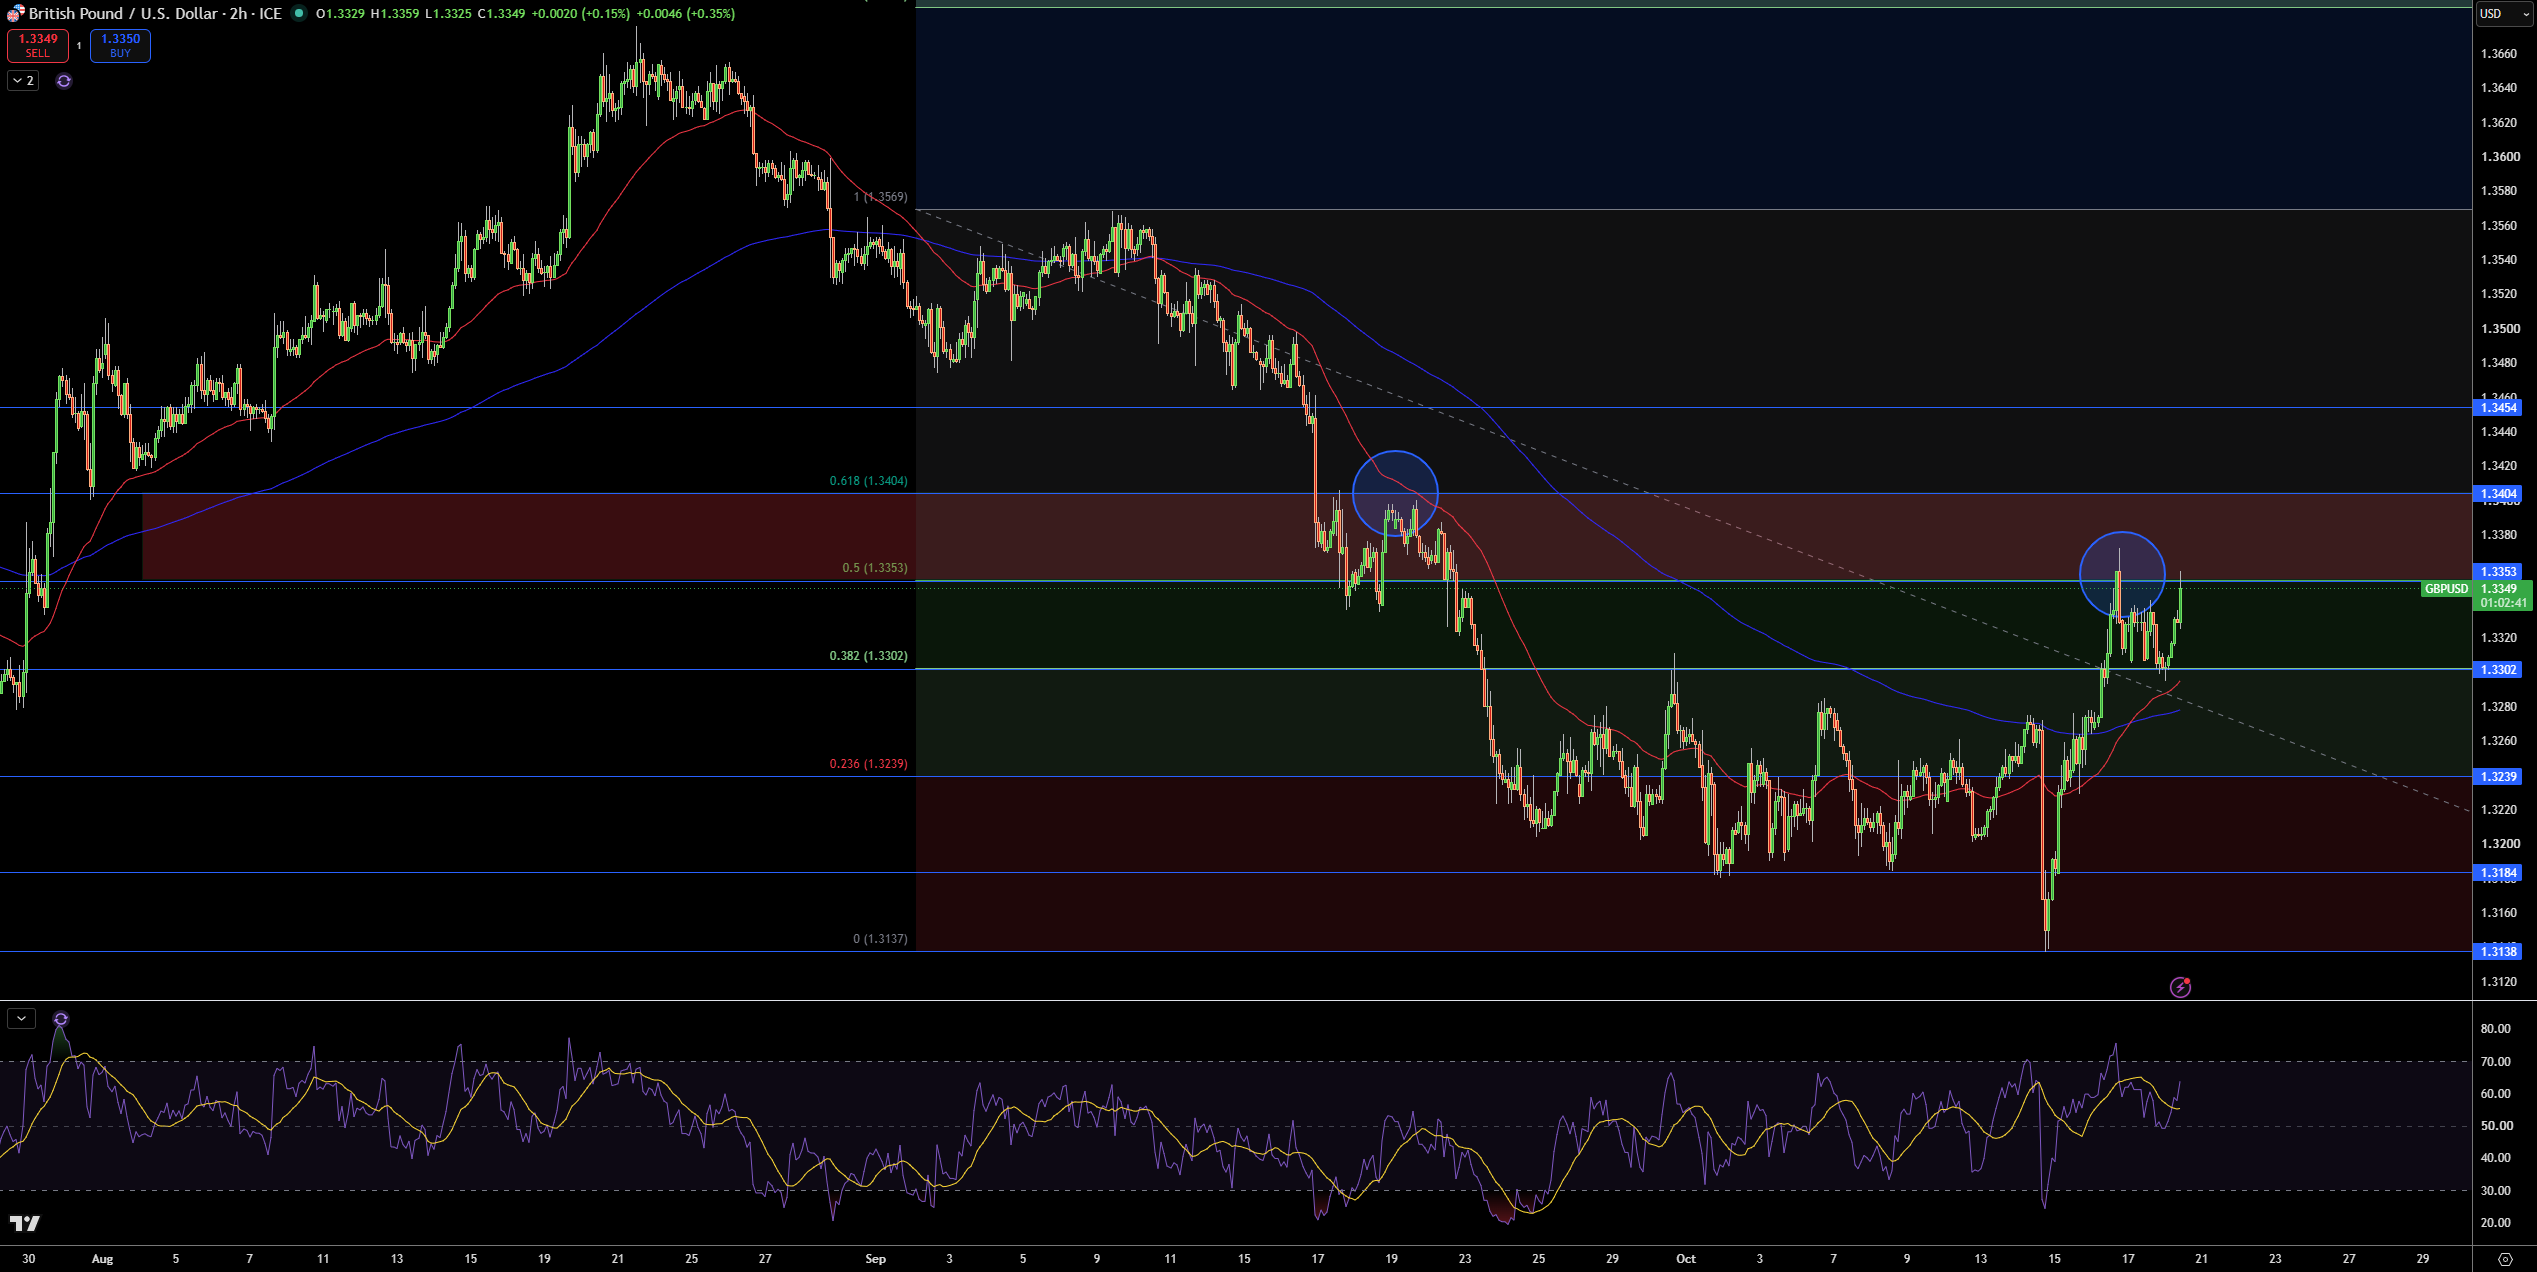Click the SELL 1.3349 button
Screen dimensions: 2537x1272
[x=38, y=45]
